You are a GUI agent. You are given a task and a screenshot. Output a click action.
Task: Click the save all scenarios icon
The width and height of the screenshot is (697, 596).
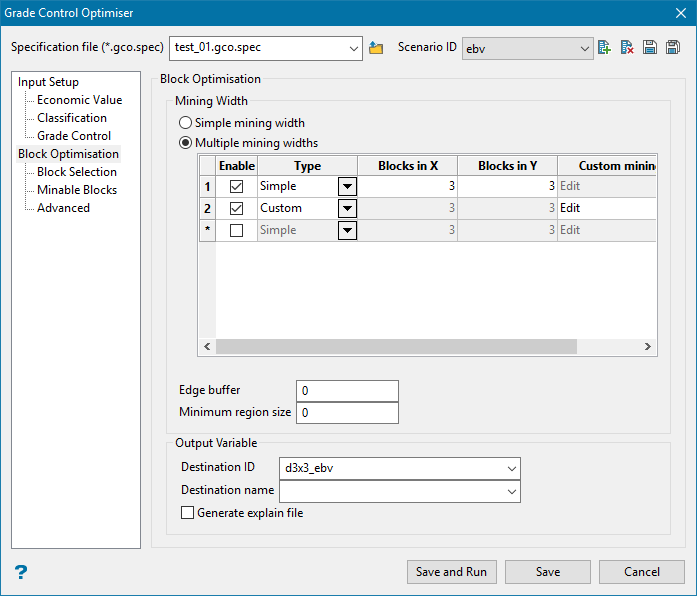673,48
